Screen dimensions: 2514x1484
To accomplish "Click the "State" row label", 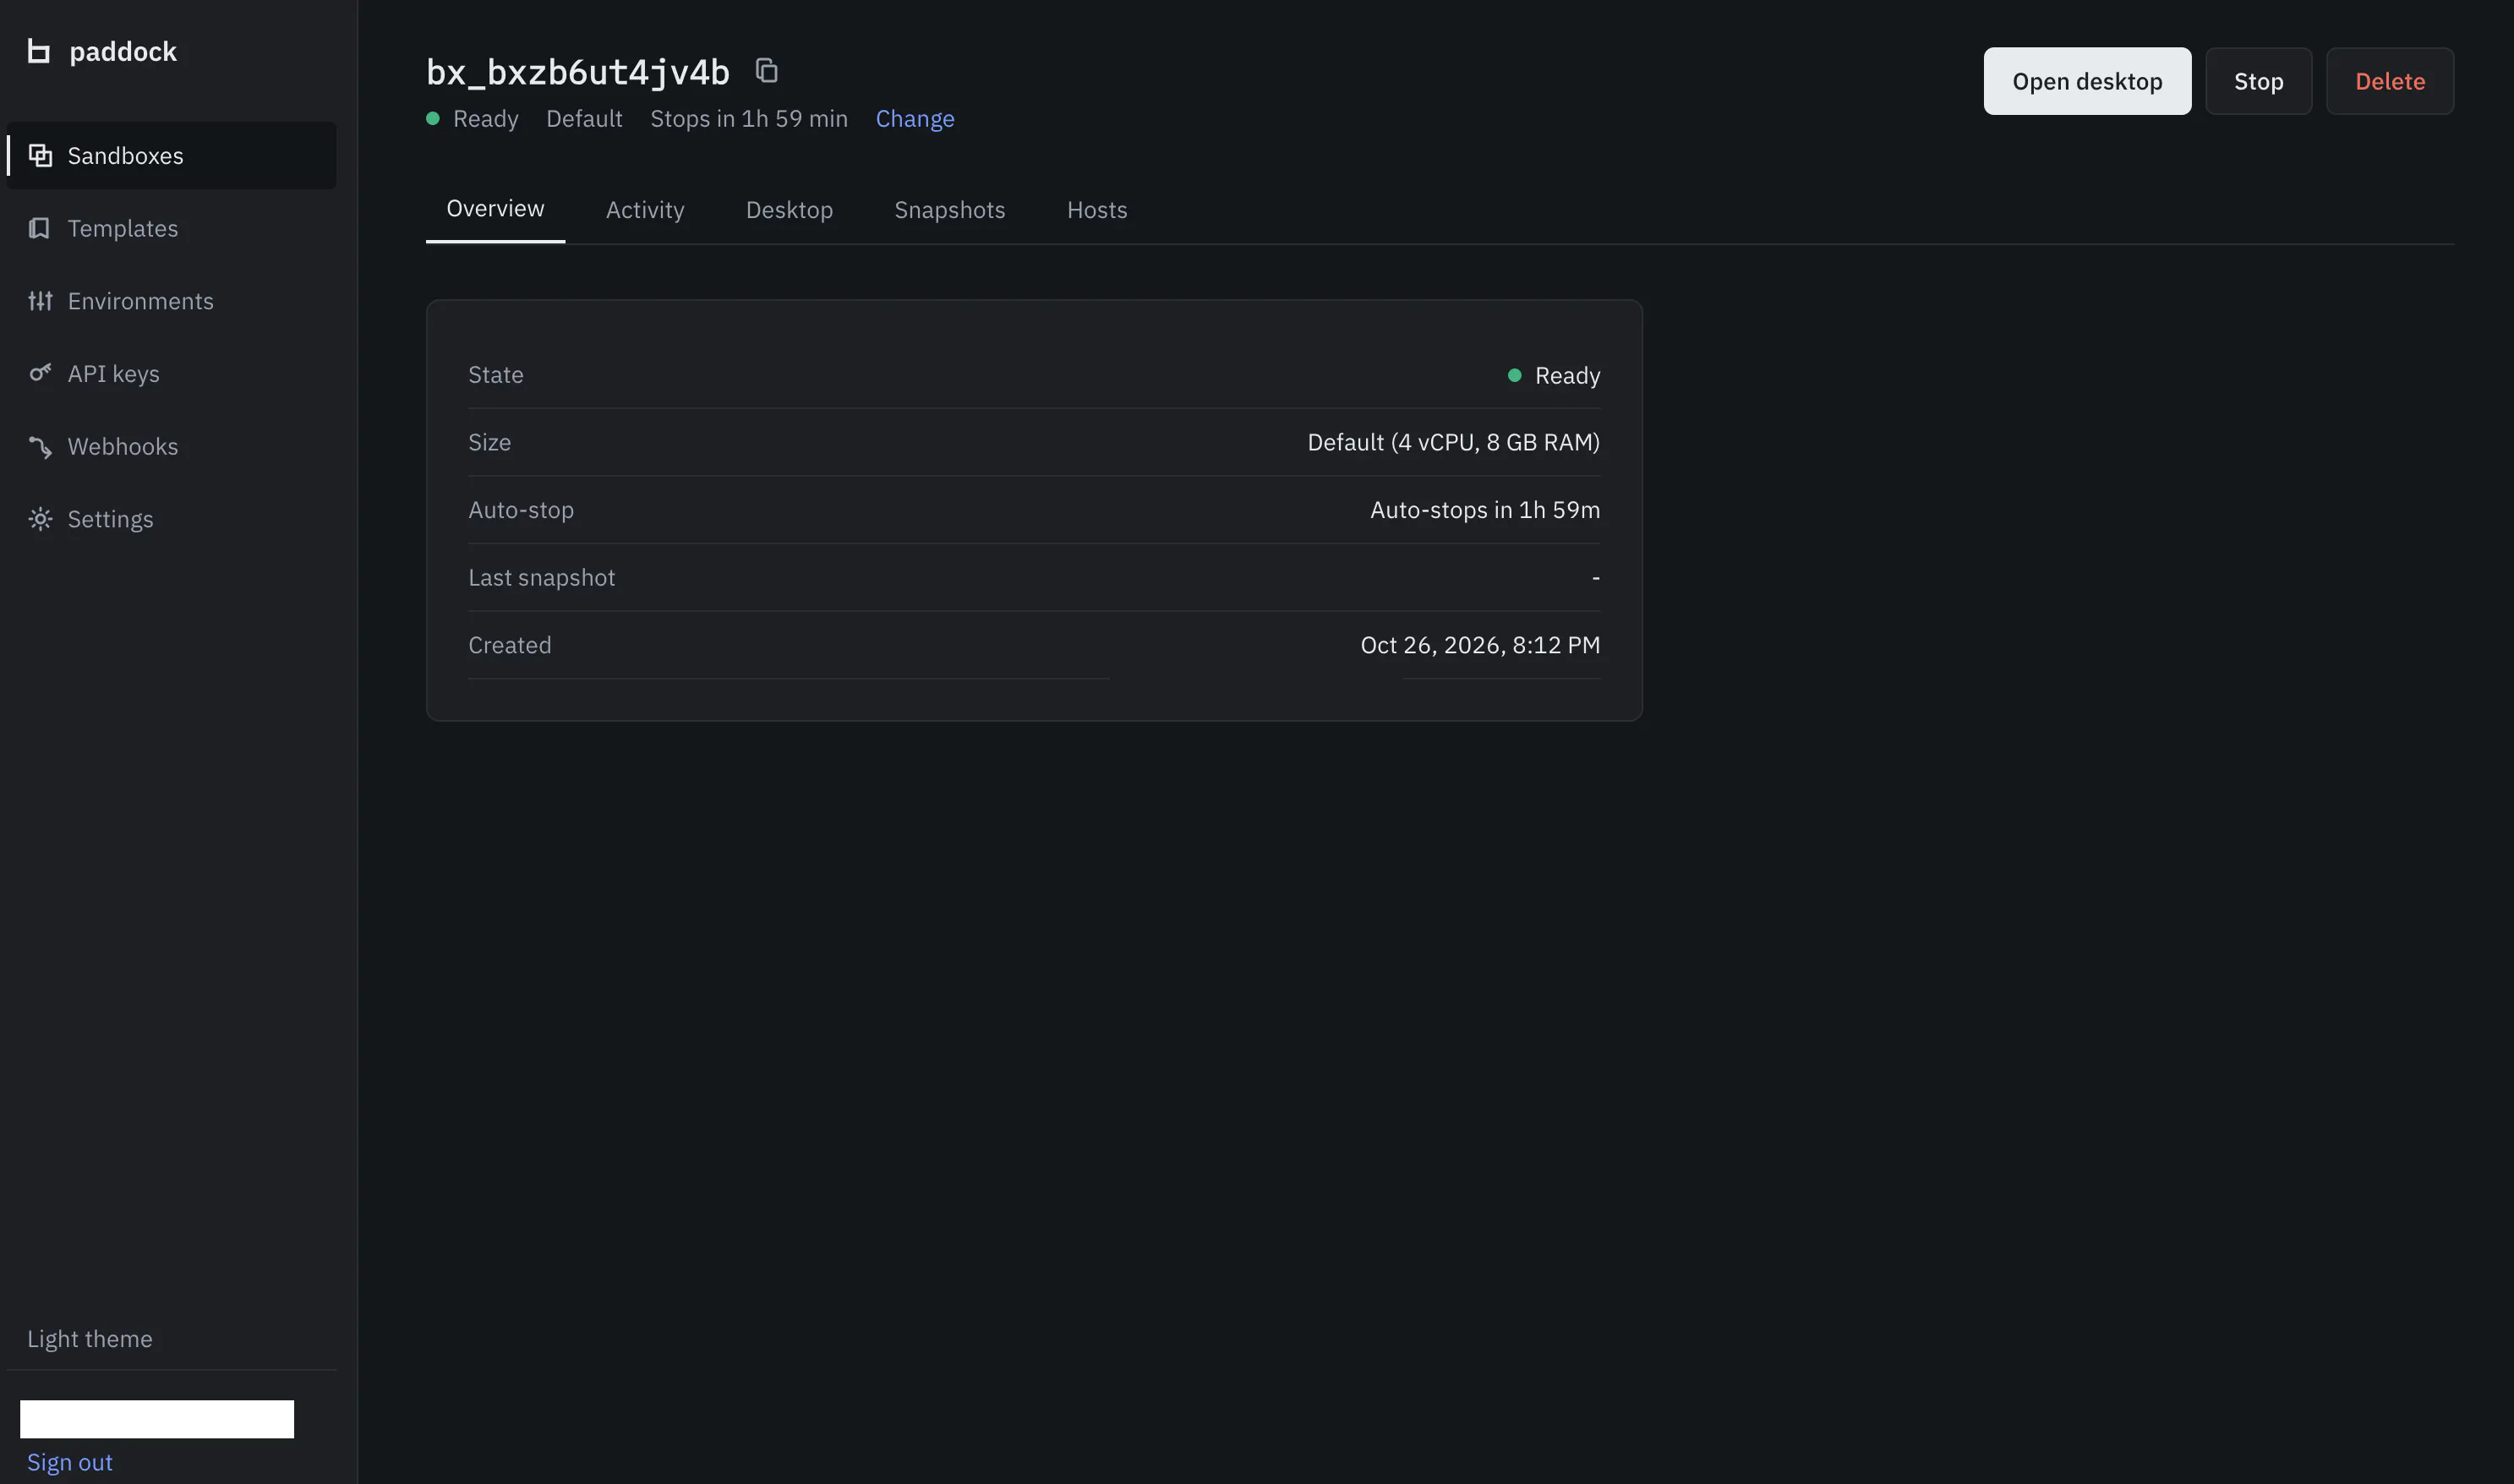I will [496, 375].
